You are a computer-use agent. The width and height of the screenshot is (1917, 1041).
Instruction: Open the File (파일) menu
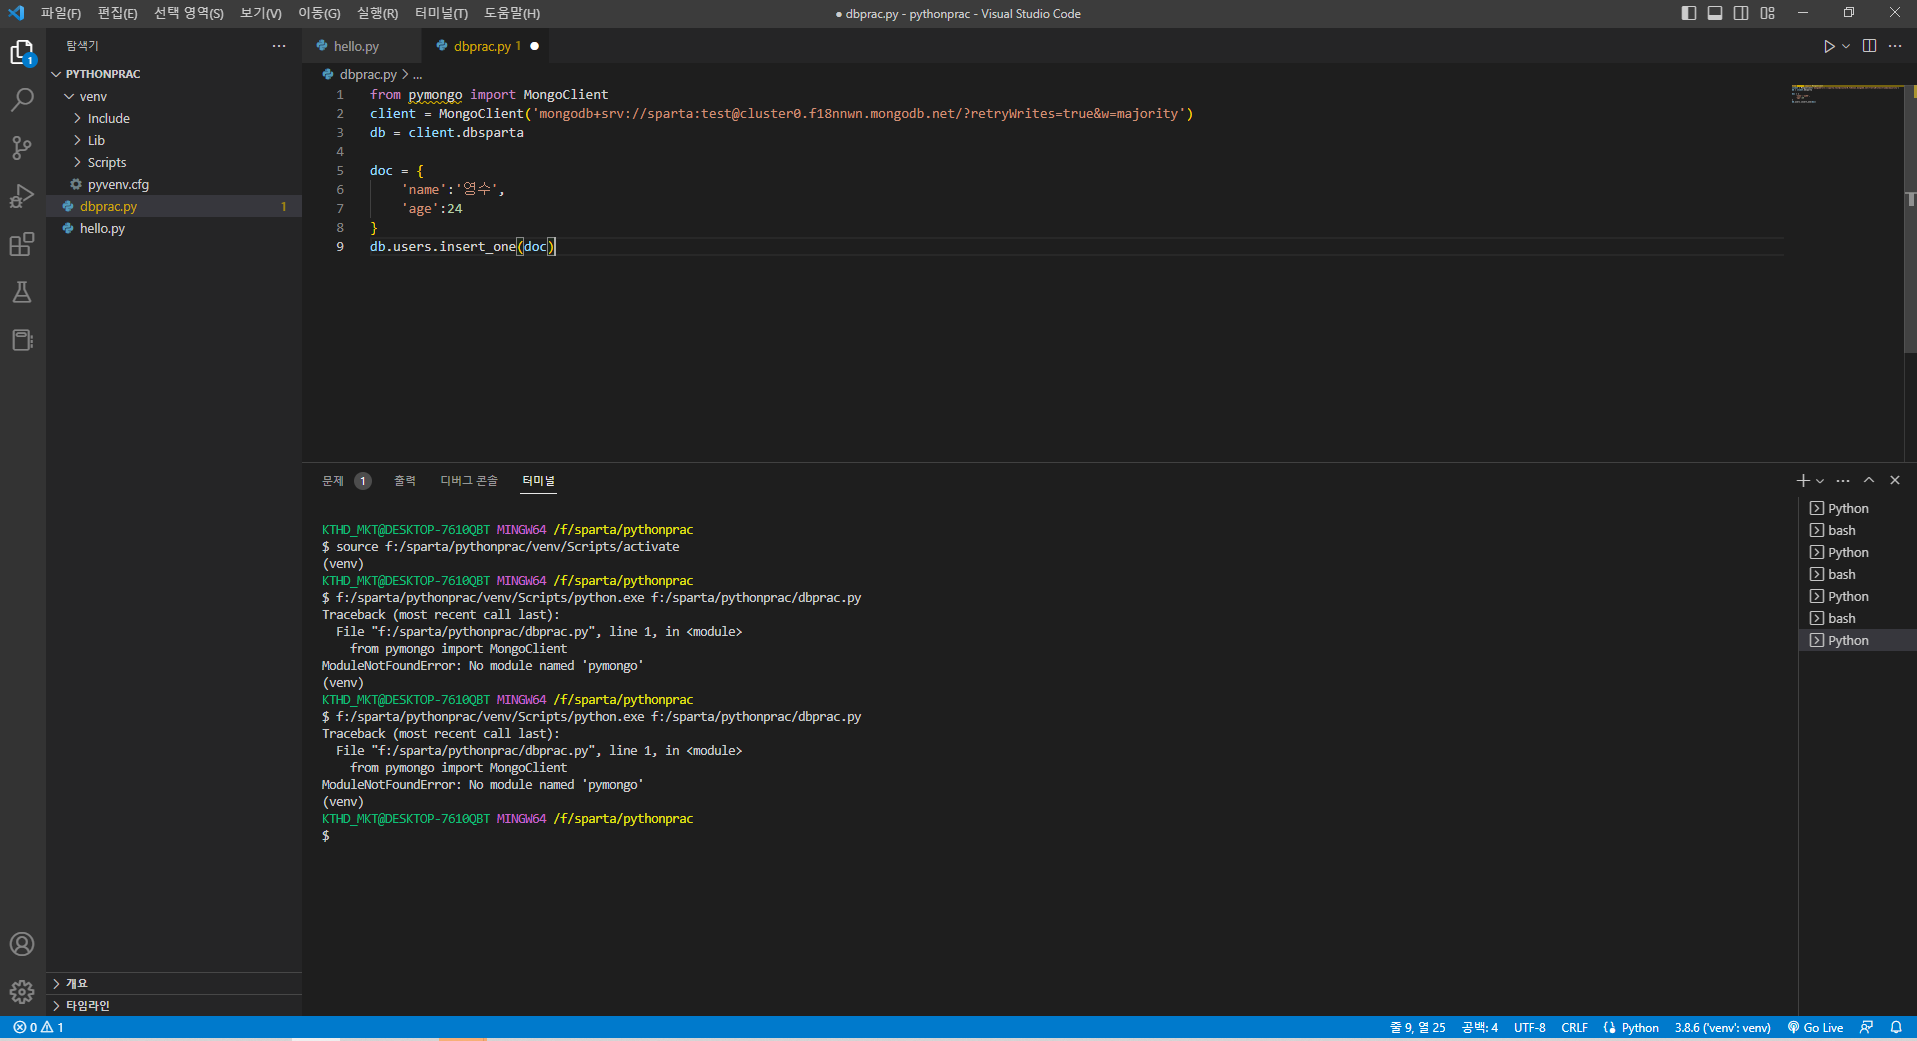point(61,13)
